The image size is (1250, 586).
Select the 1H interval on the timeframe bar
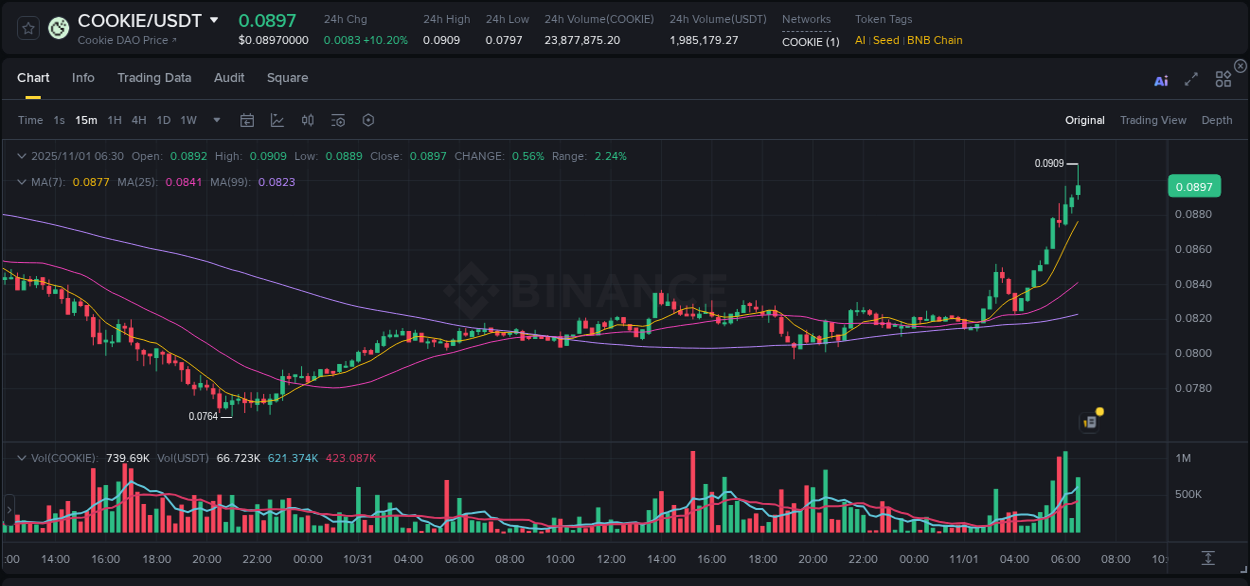(115, 120)
